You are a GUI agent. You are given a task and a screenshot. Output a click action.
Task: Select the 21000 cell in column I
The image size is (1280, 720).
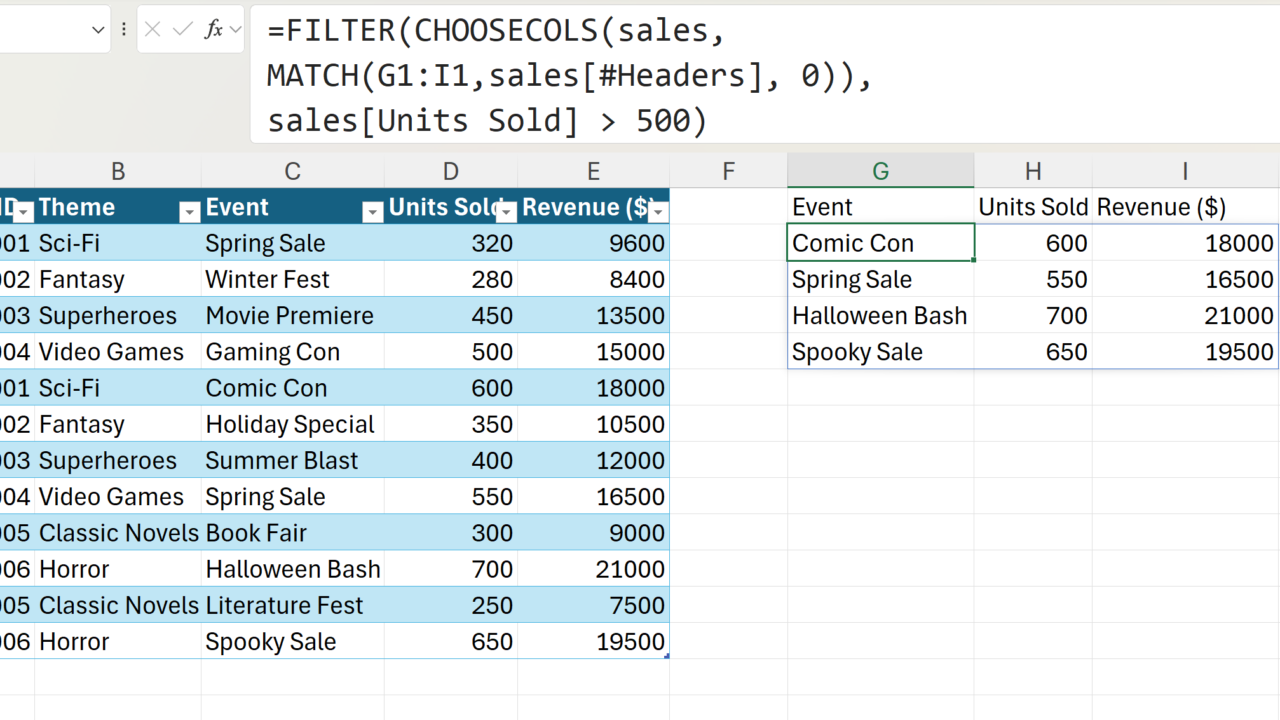click(x=1185, y=315)
